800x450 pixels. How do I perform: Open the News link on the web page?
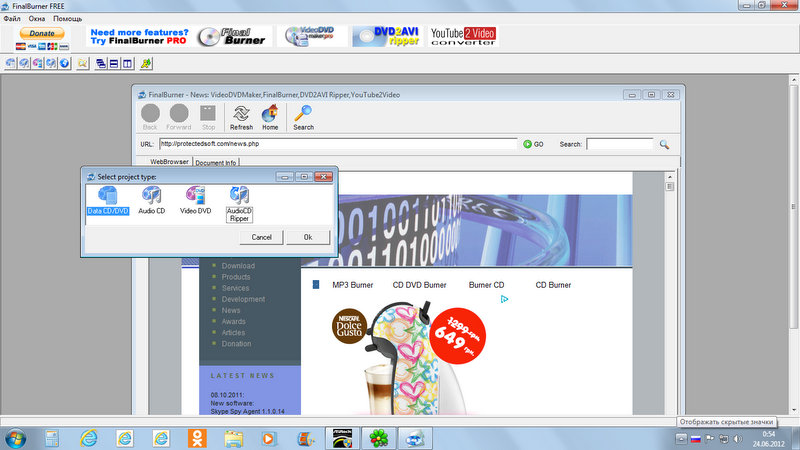(231, 311)
